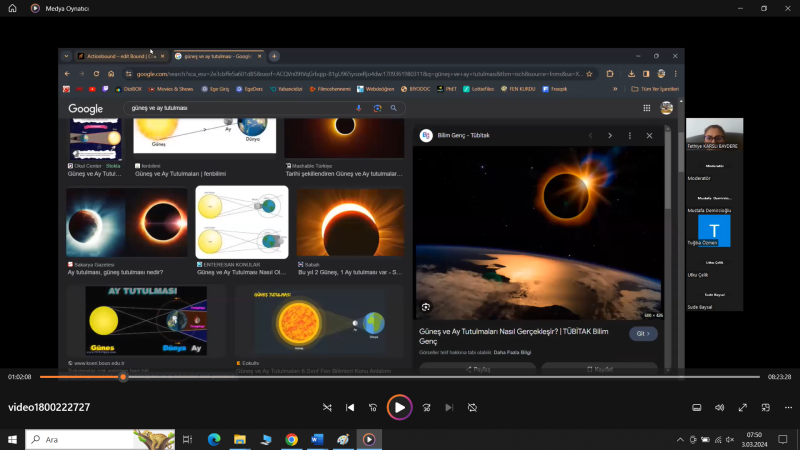Open the Windows Start menu

click(x=12, y=439)
